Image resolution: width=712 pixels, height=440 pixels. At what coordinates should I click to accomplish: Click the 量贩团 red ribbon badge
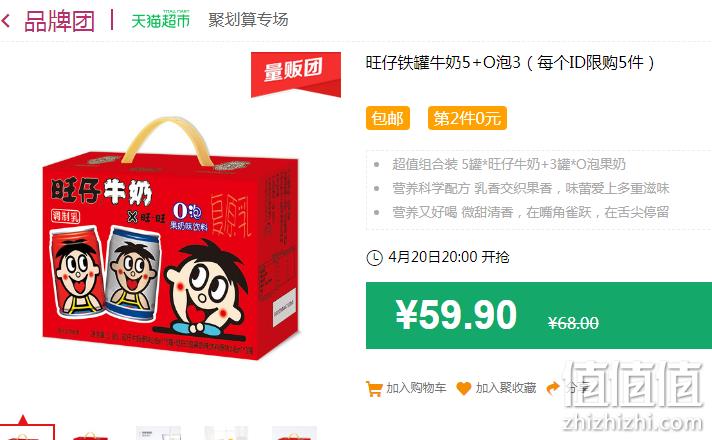click(x=296, y=74)
